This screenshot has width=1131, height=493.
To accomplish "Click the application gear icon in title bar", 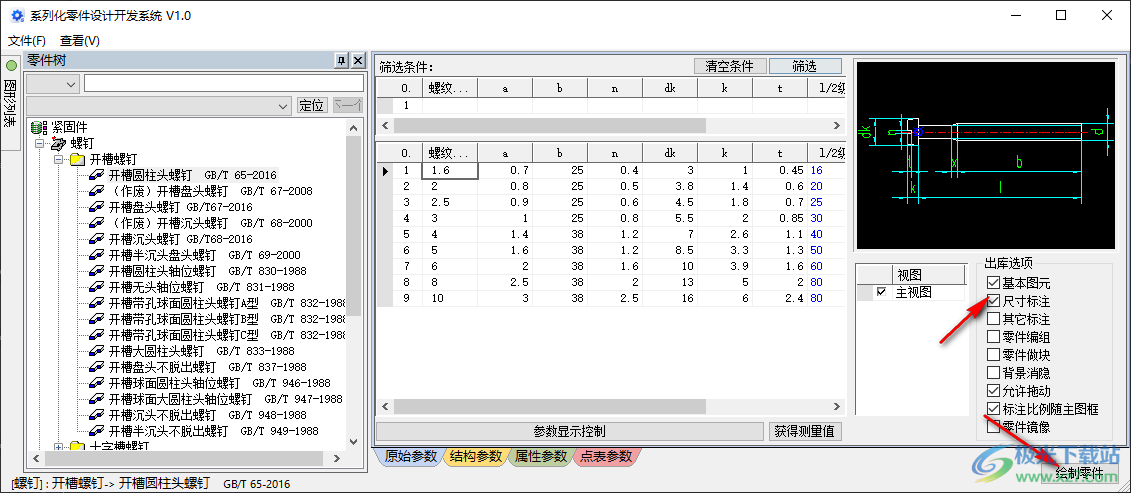I will [17, 15].
